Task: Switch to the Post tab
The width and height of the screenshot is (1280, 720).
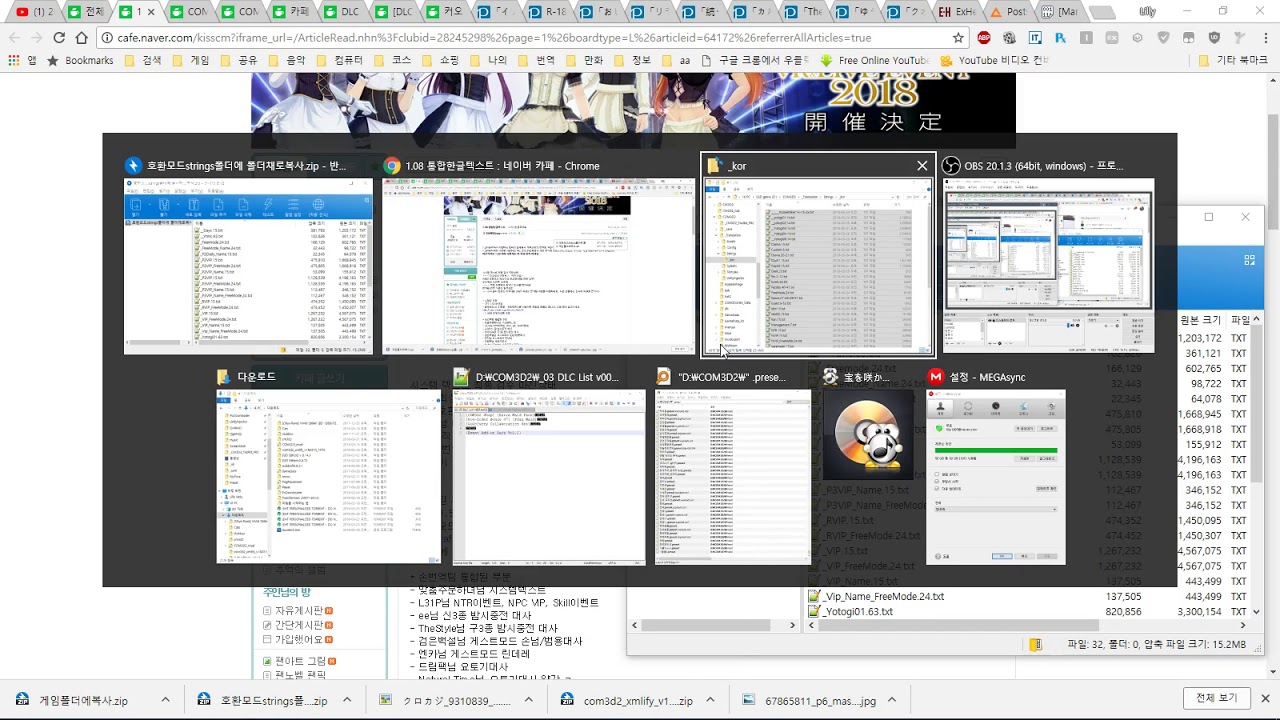Action: point(1009,12)
